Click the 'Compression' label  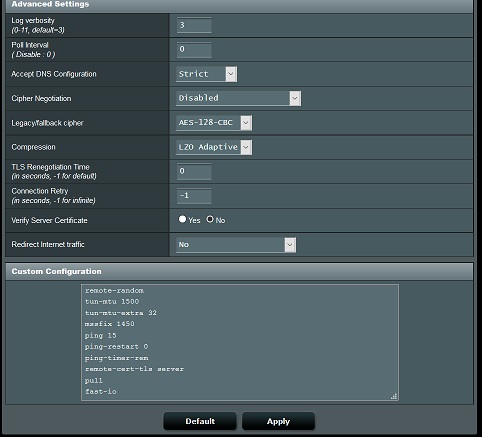pyautogui.click(x=33, y=147)
